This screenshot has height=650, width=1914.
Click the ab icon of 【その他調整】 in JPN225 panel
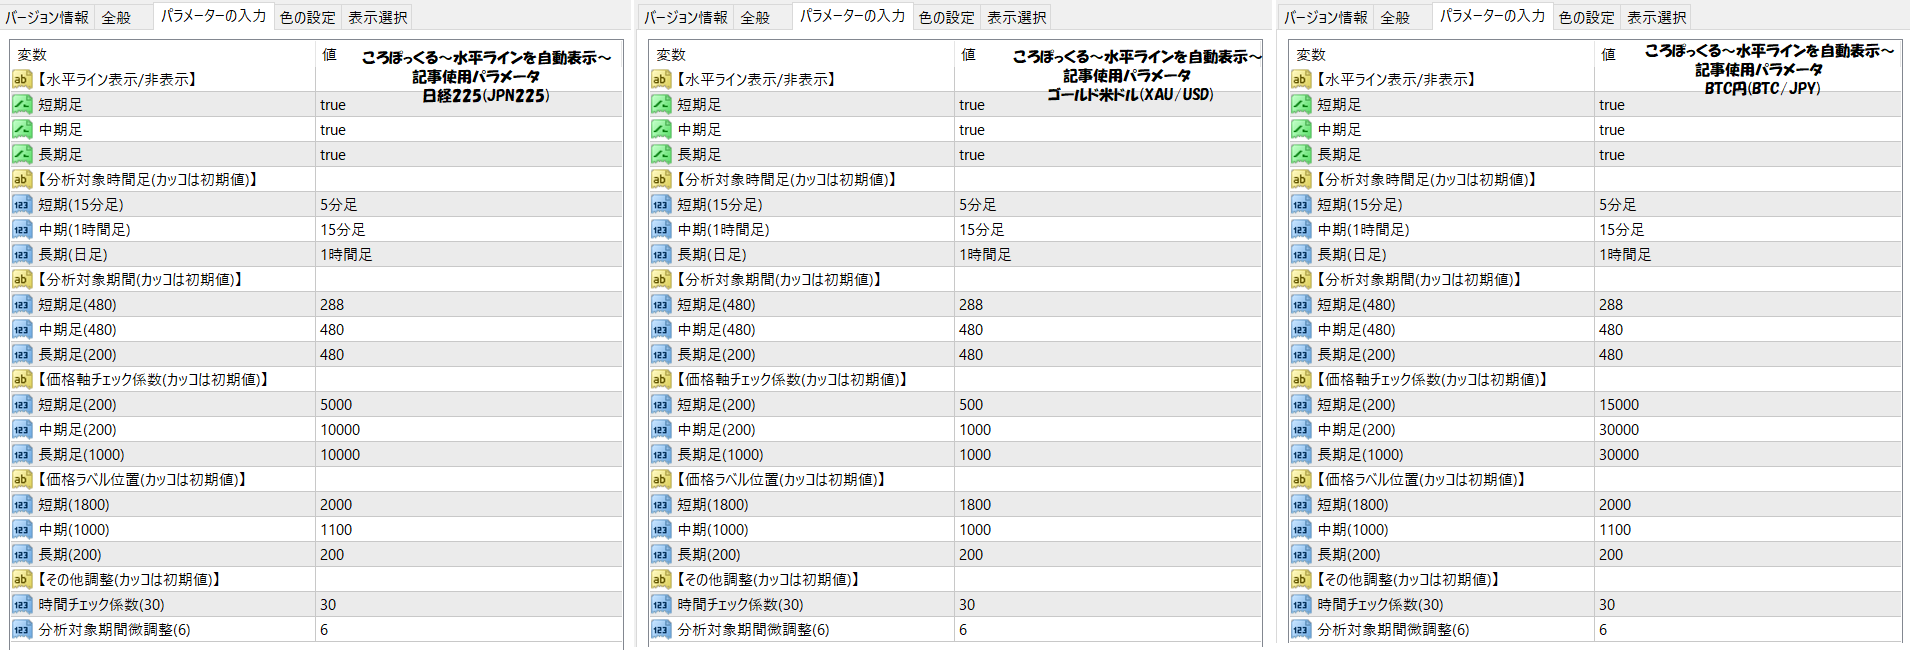pos(22,579)
